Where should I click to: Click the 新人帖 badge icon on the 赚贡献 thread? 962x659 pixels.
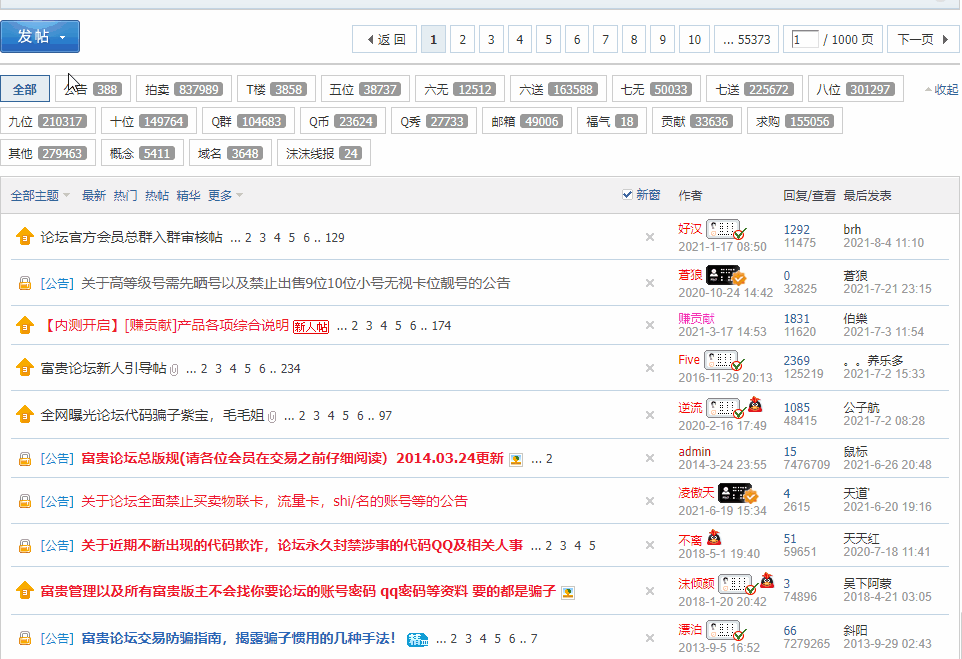[x=310, y=326]
